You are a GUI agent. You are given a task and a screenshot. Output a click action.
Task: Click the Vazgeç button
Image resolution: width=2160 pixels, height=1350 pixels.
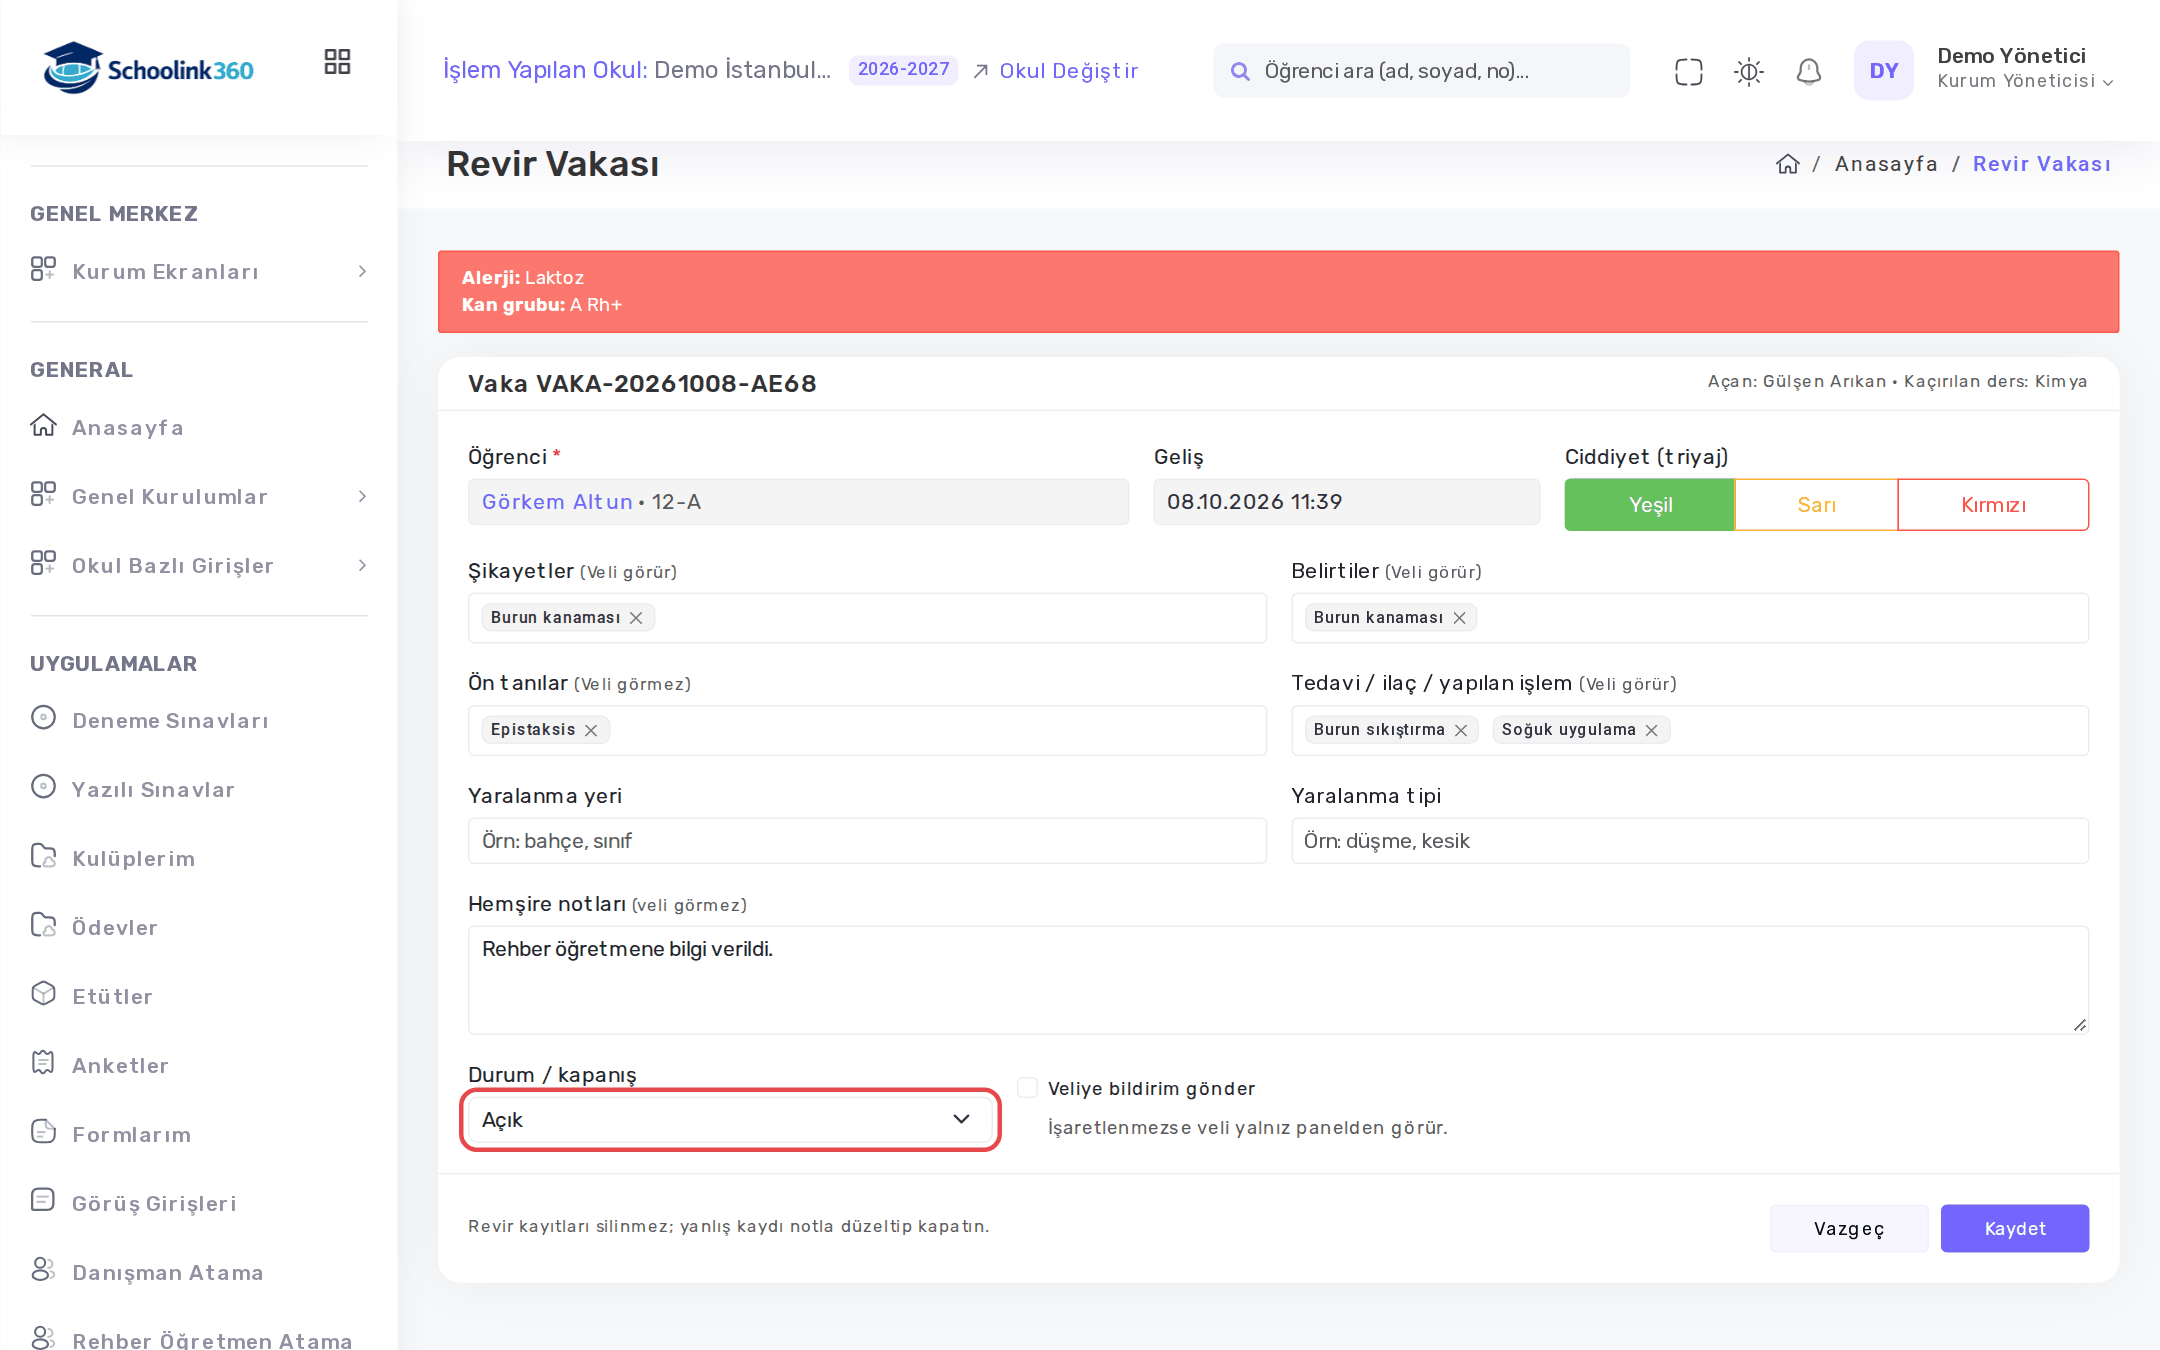tap(1849, 1228)
